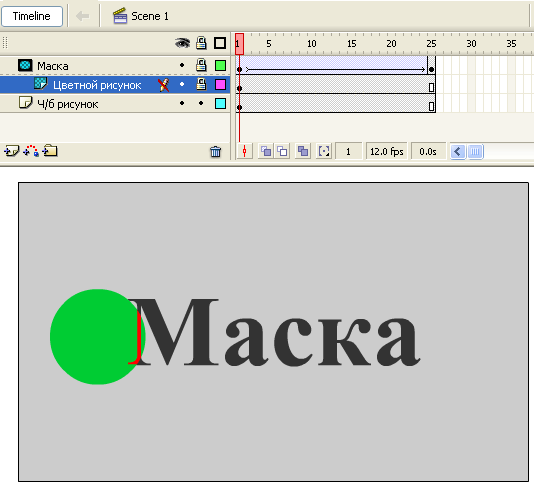Viewport: 534px width, 490px height.
Task: Select the Цветной рисунок layer
Action: click(x=115, y=84)
